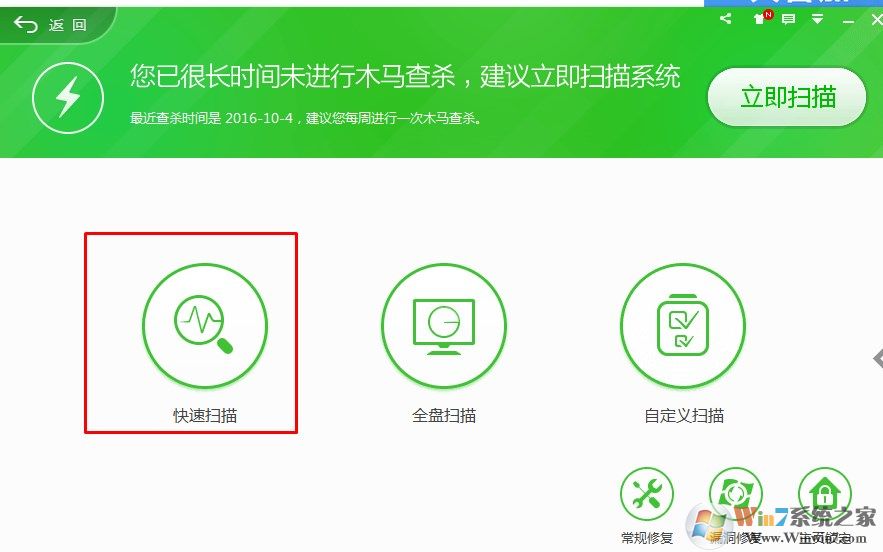Open the skin shirt icon with notification badge

pyautogui.click(x=762, y=17)
